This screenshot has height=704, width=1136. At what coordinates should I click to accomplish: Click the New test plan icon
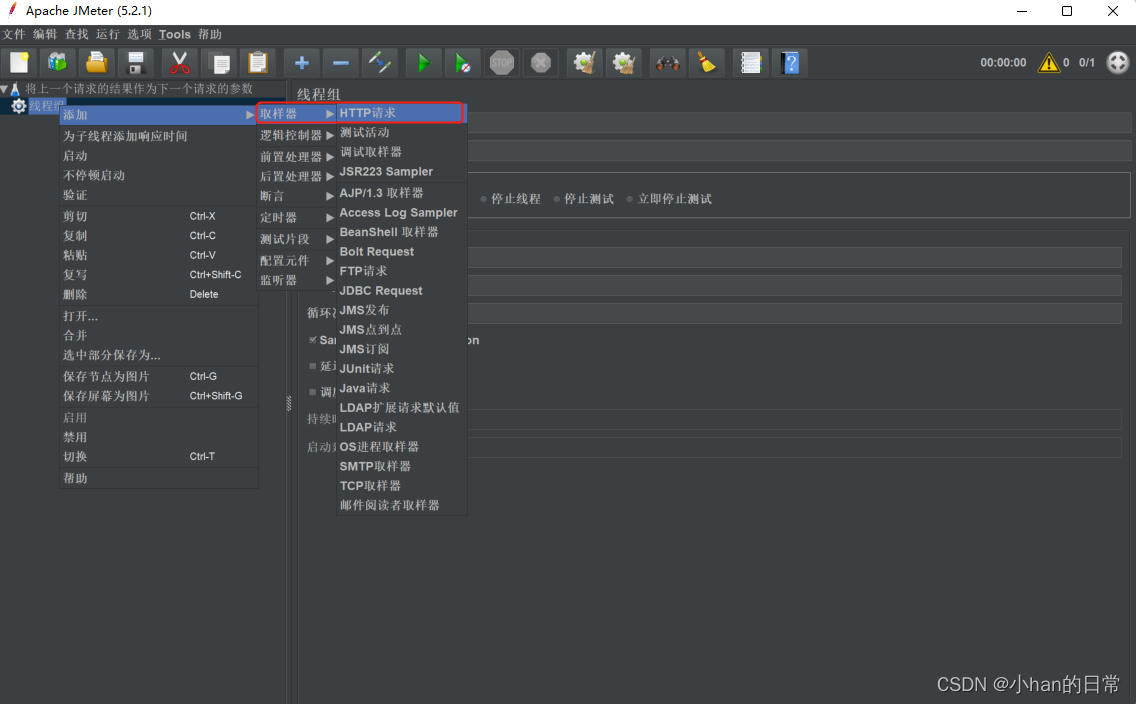(x=20, y=63)
